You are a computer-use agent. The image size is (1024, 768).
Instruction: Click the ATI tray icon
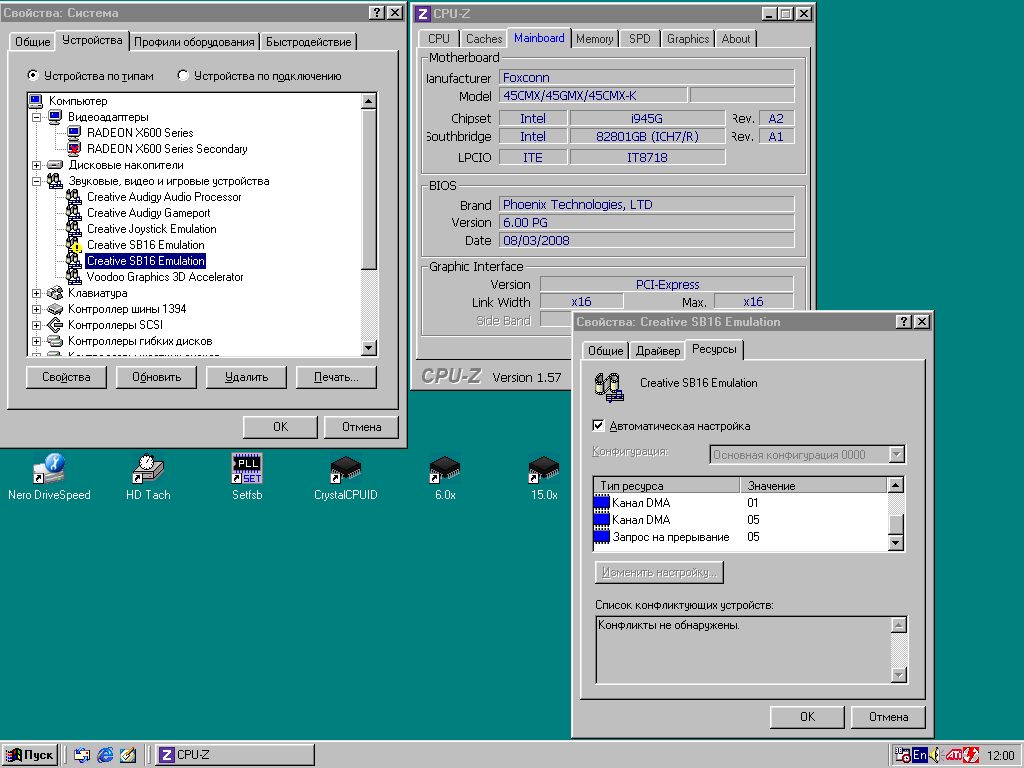(x=955, y=755)
